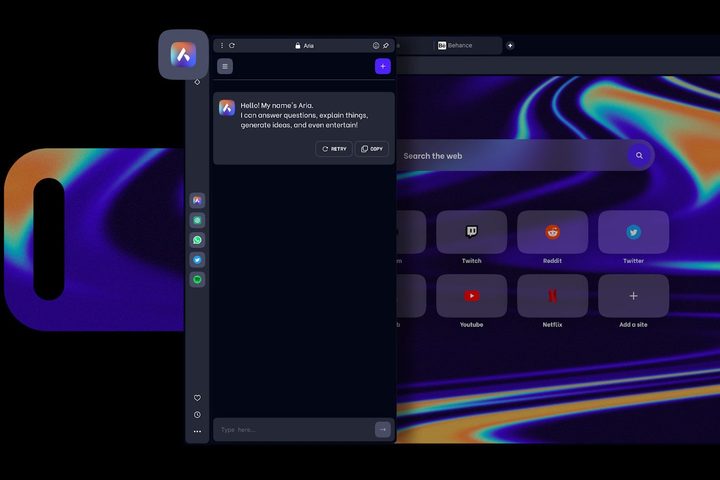Open the Netflix speed dial tile

pos(552,296)
